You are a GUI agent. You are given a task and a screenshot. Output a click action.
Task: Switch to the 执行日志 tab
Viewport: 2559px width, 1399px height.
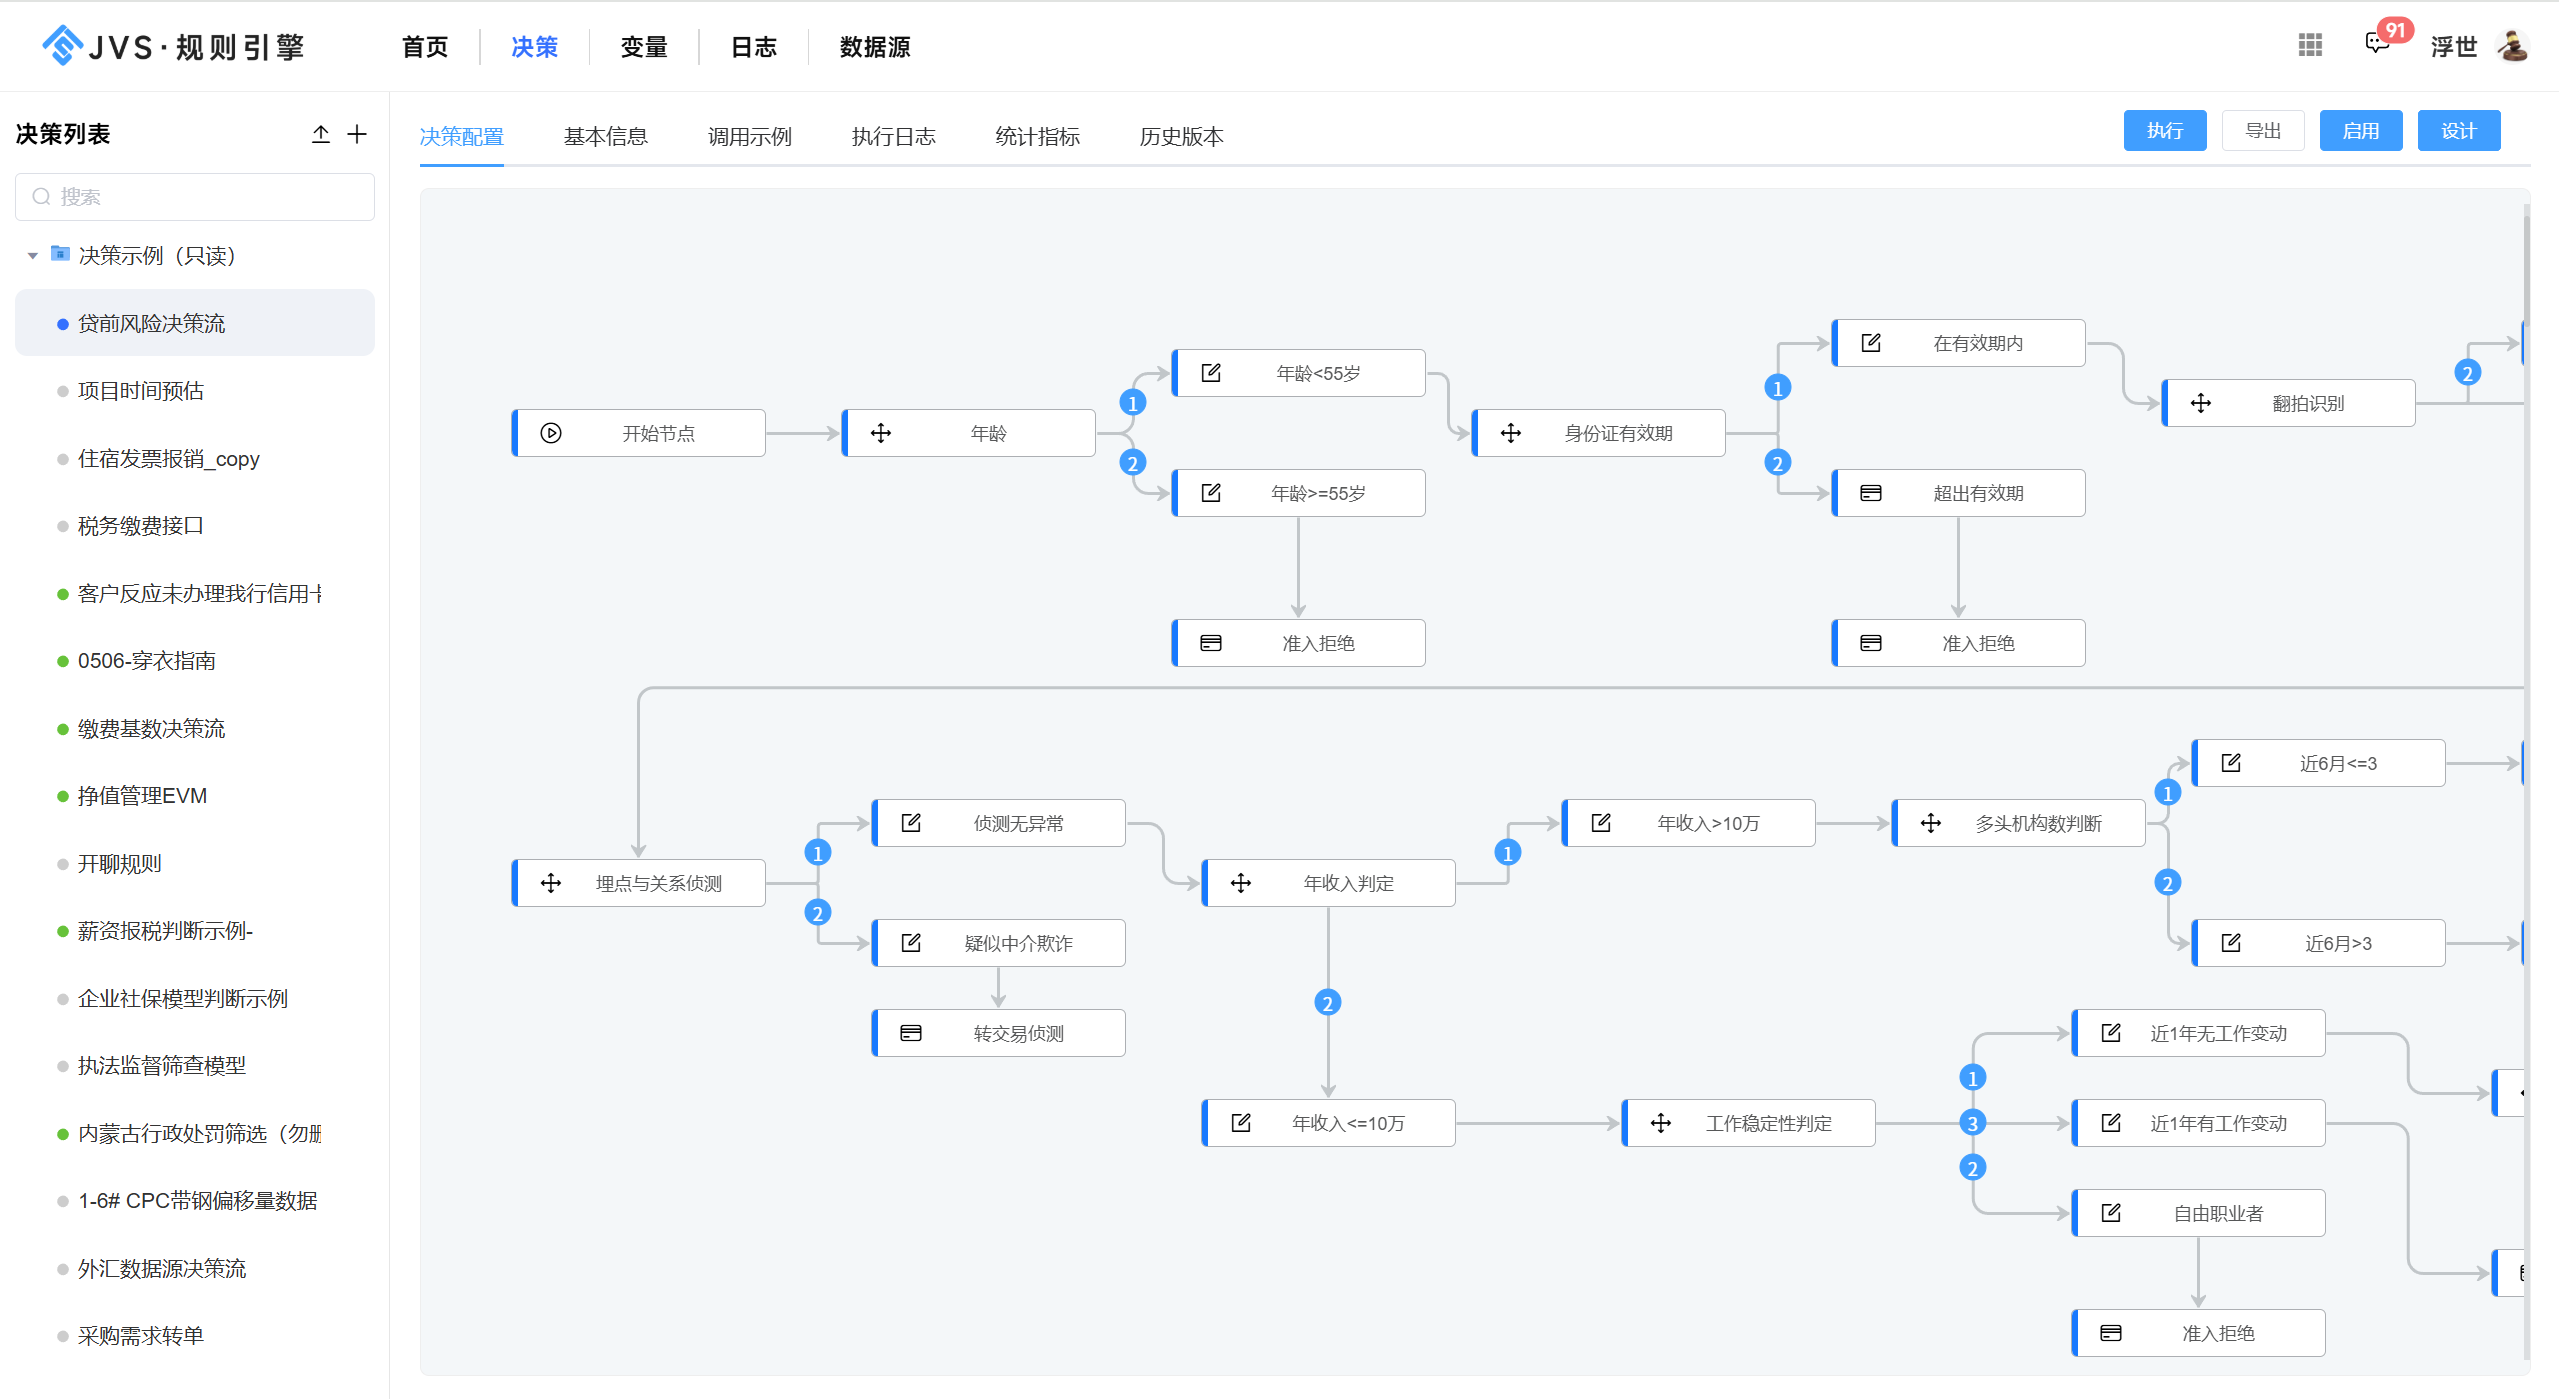893,136
